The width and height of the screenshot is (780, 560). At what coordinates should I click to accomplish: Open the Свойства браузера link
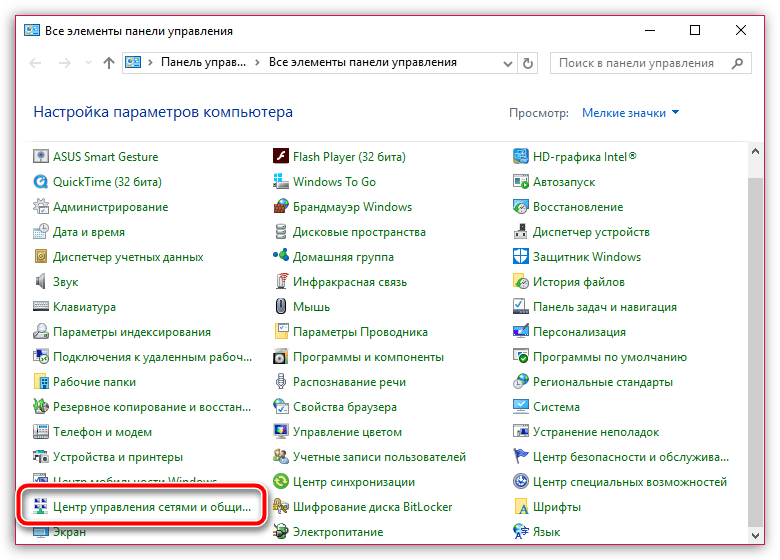point(345,407)
